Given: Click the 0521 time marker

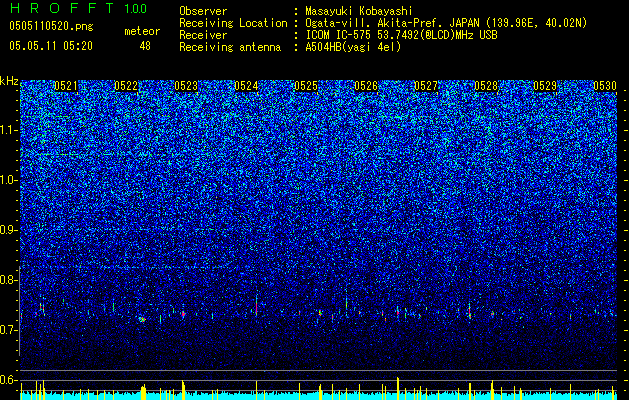Looking at the screenshot, I should (66, 86).
